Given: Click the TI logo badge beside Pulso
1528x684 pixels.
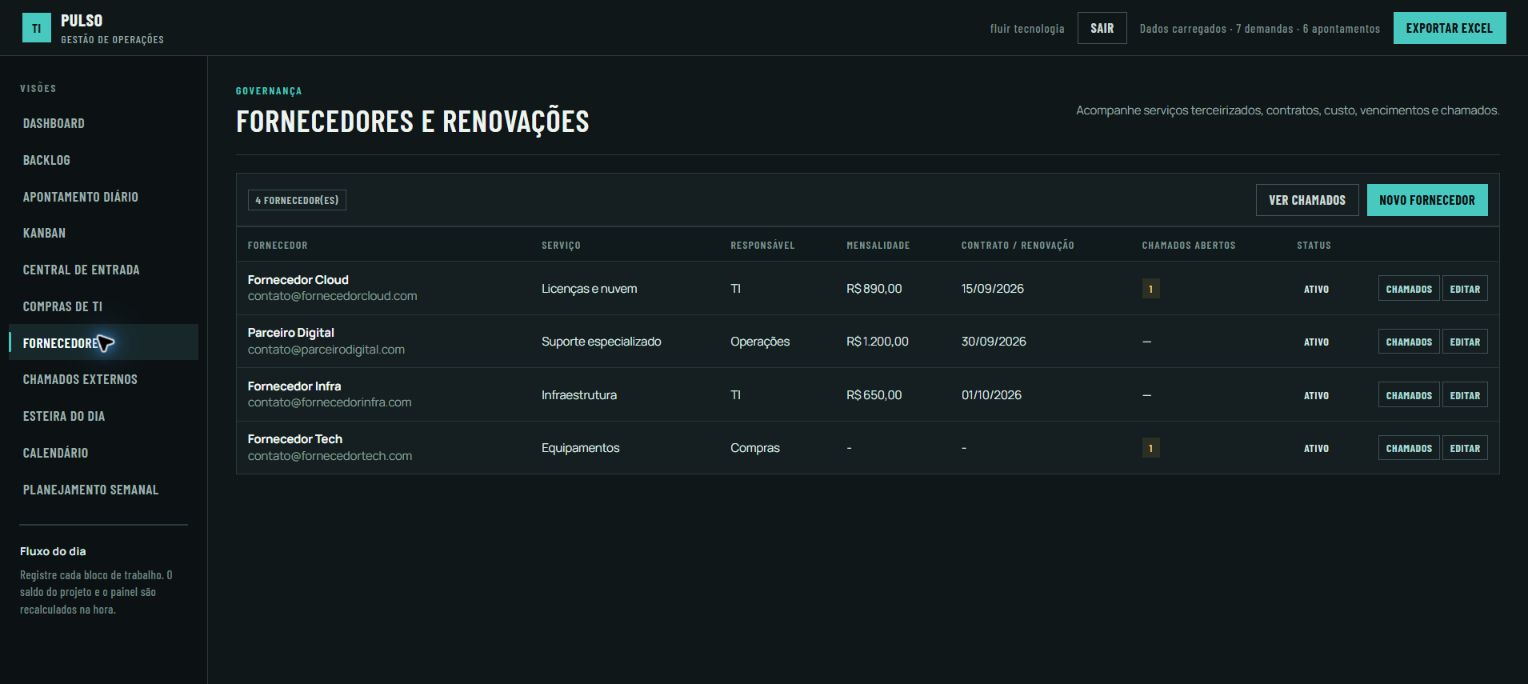Looking at the screenshot, I should tap(36, 28).
